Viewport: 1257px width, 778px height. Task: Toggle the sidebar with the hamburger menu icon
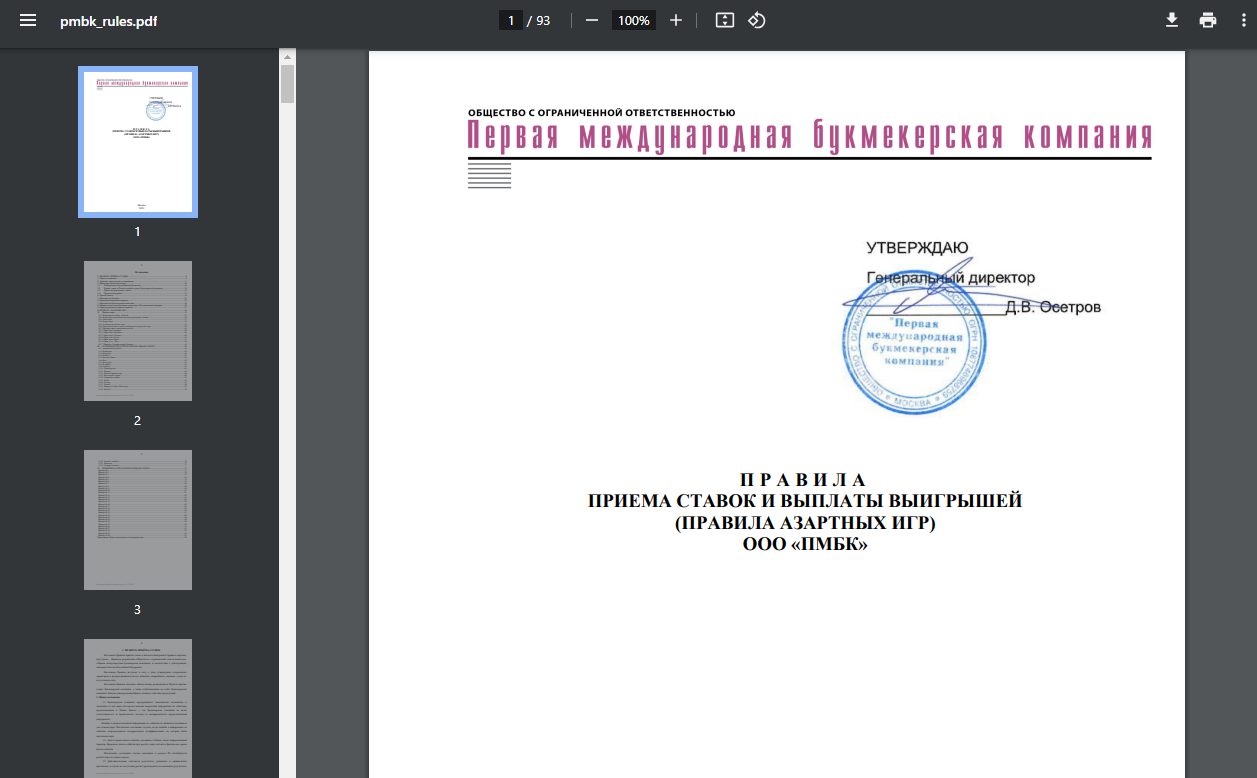coord(28,20)
